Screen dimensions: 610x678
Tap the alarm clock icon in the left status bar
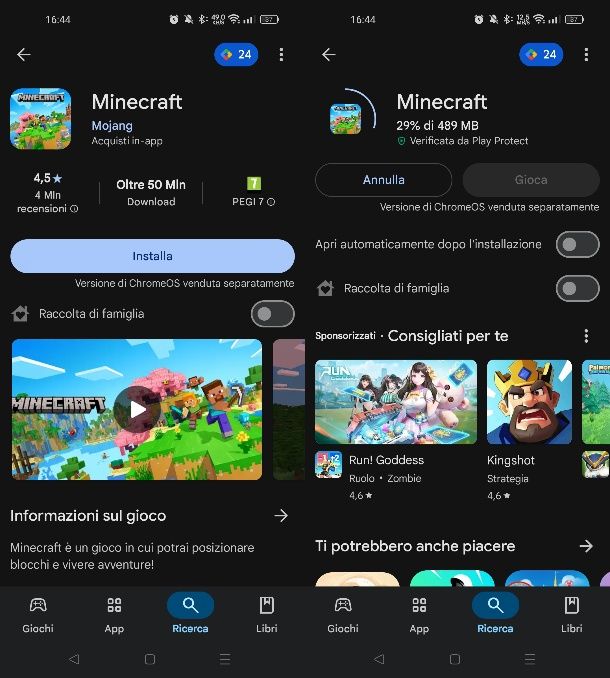click(174, 19)
